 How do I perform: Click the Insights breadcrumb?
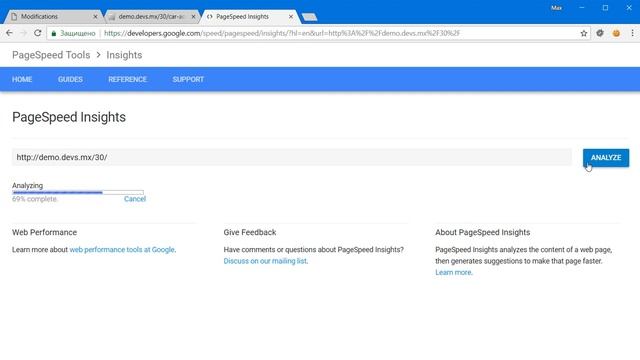(124, 55)
